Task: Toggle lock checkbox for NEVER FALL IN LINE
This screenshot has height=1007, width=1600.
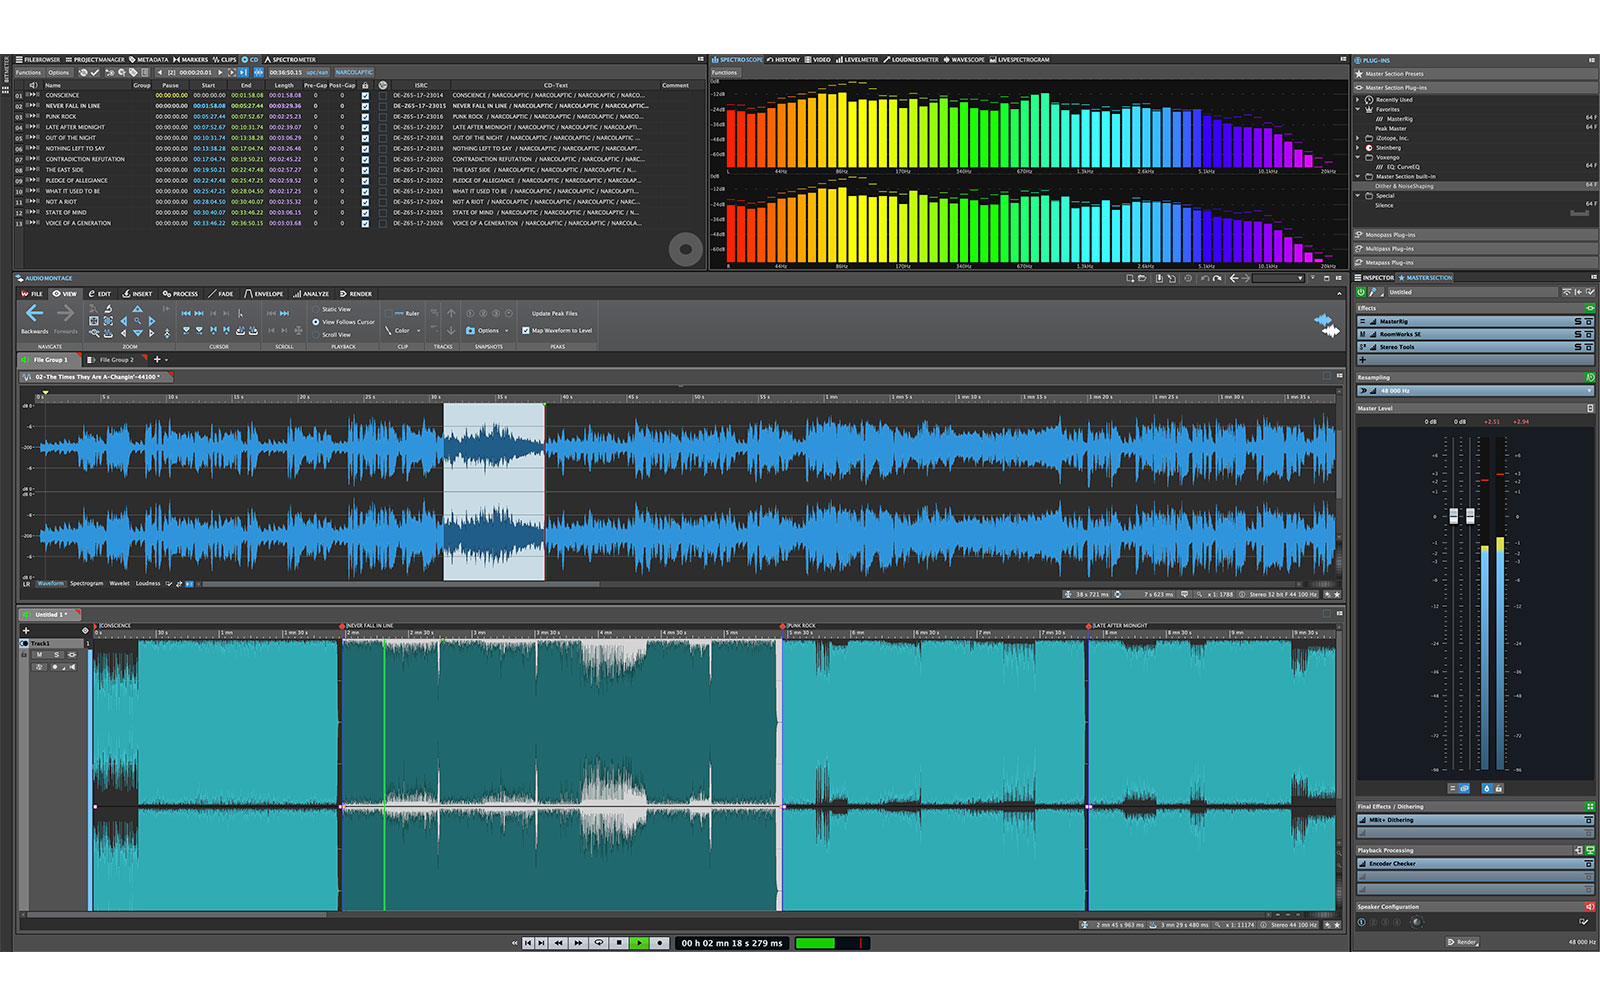Action: pyautogui.click(x=365, y=106)
